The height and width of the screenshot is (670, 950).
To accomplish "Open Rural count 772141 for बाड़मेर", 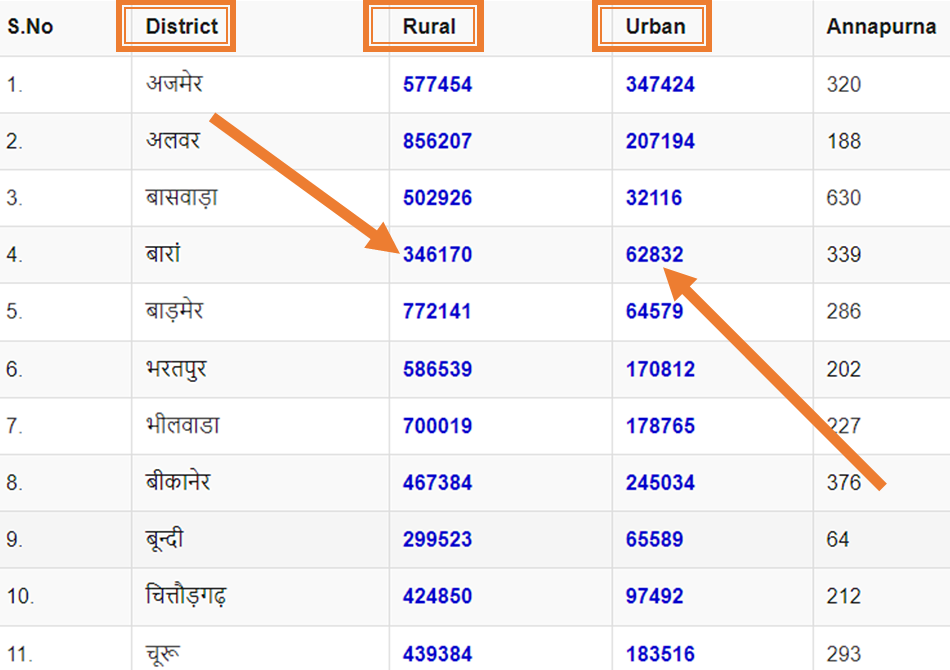I will coord(437,311).
